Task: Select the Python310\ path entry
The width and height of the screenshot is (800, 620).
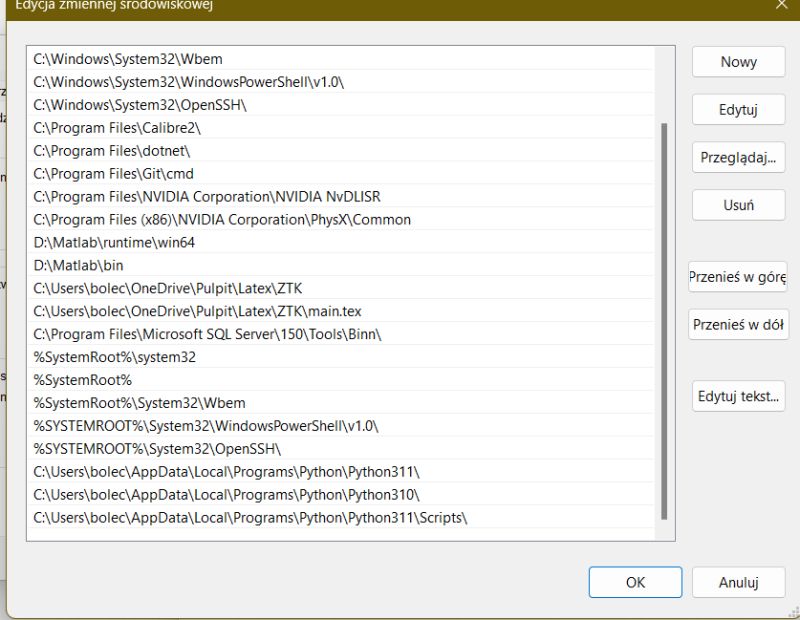Action: click(341, 495)
